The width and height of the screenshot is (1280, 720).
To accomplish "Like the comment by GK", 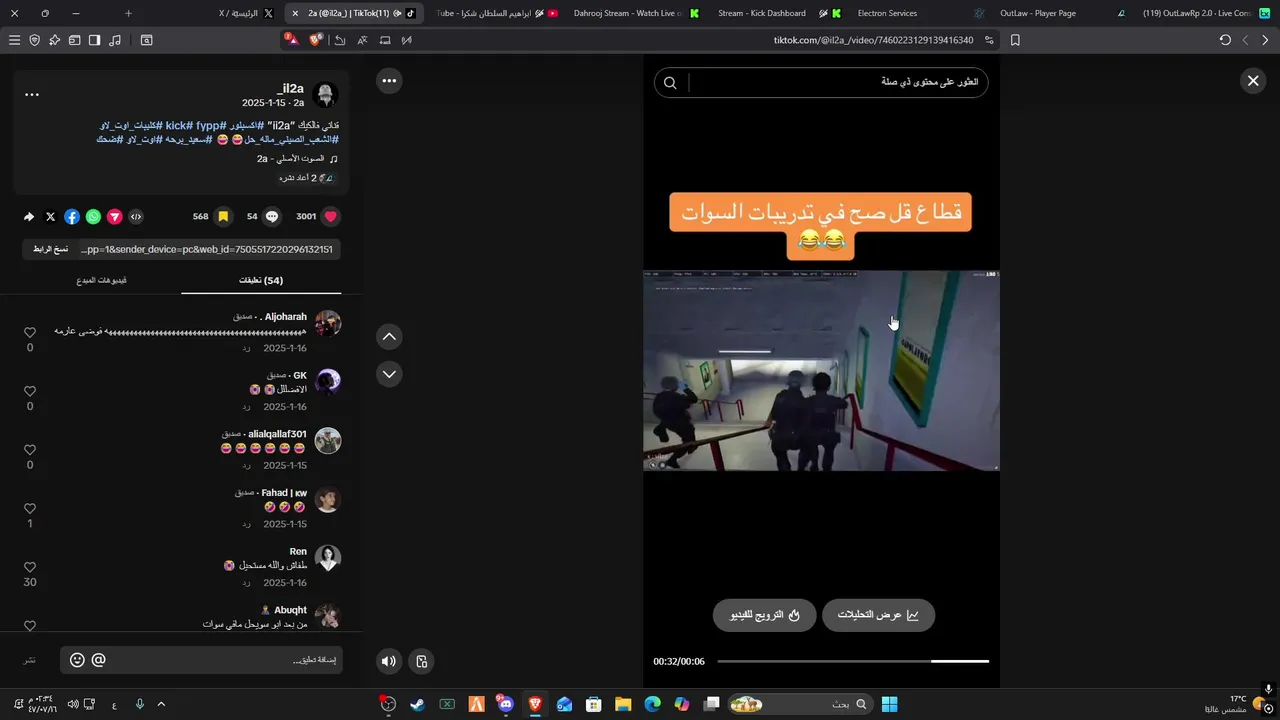I will pos(30,391).
